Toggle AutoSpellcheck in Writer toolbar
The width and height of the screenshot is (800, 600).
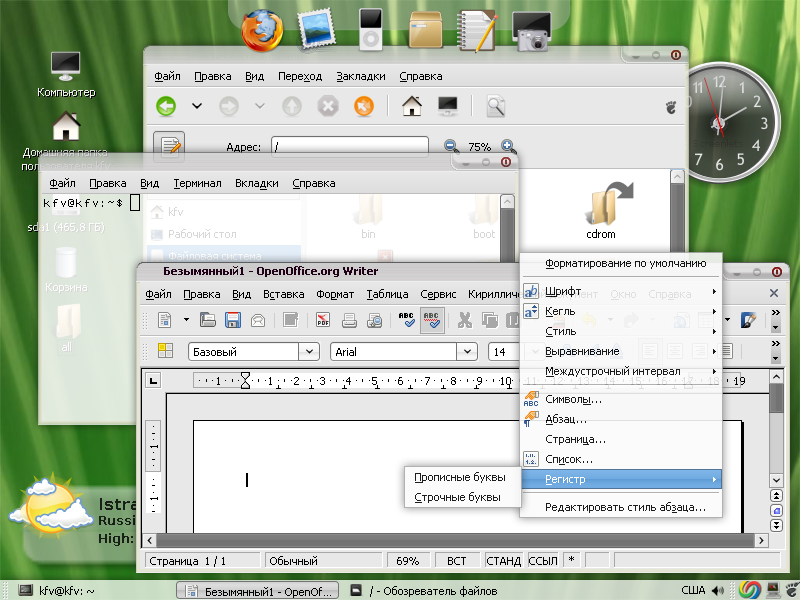pyautogui.click(x=432, y=320)
